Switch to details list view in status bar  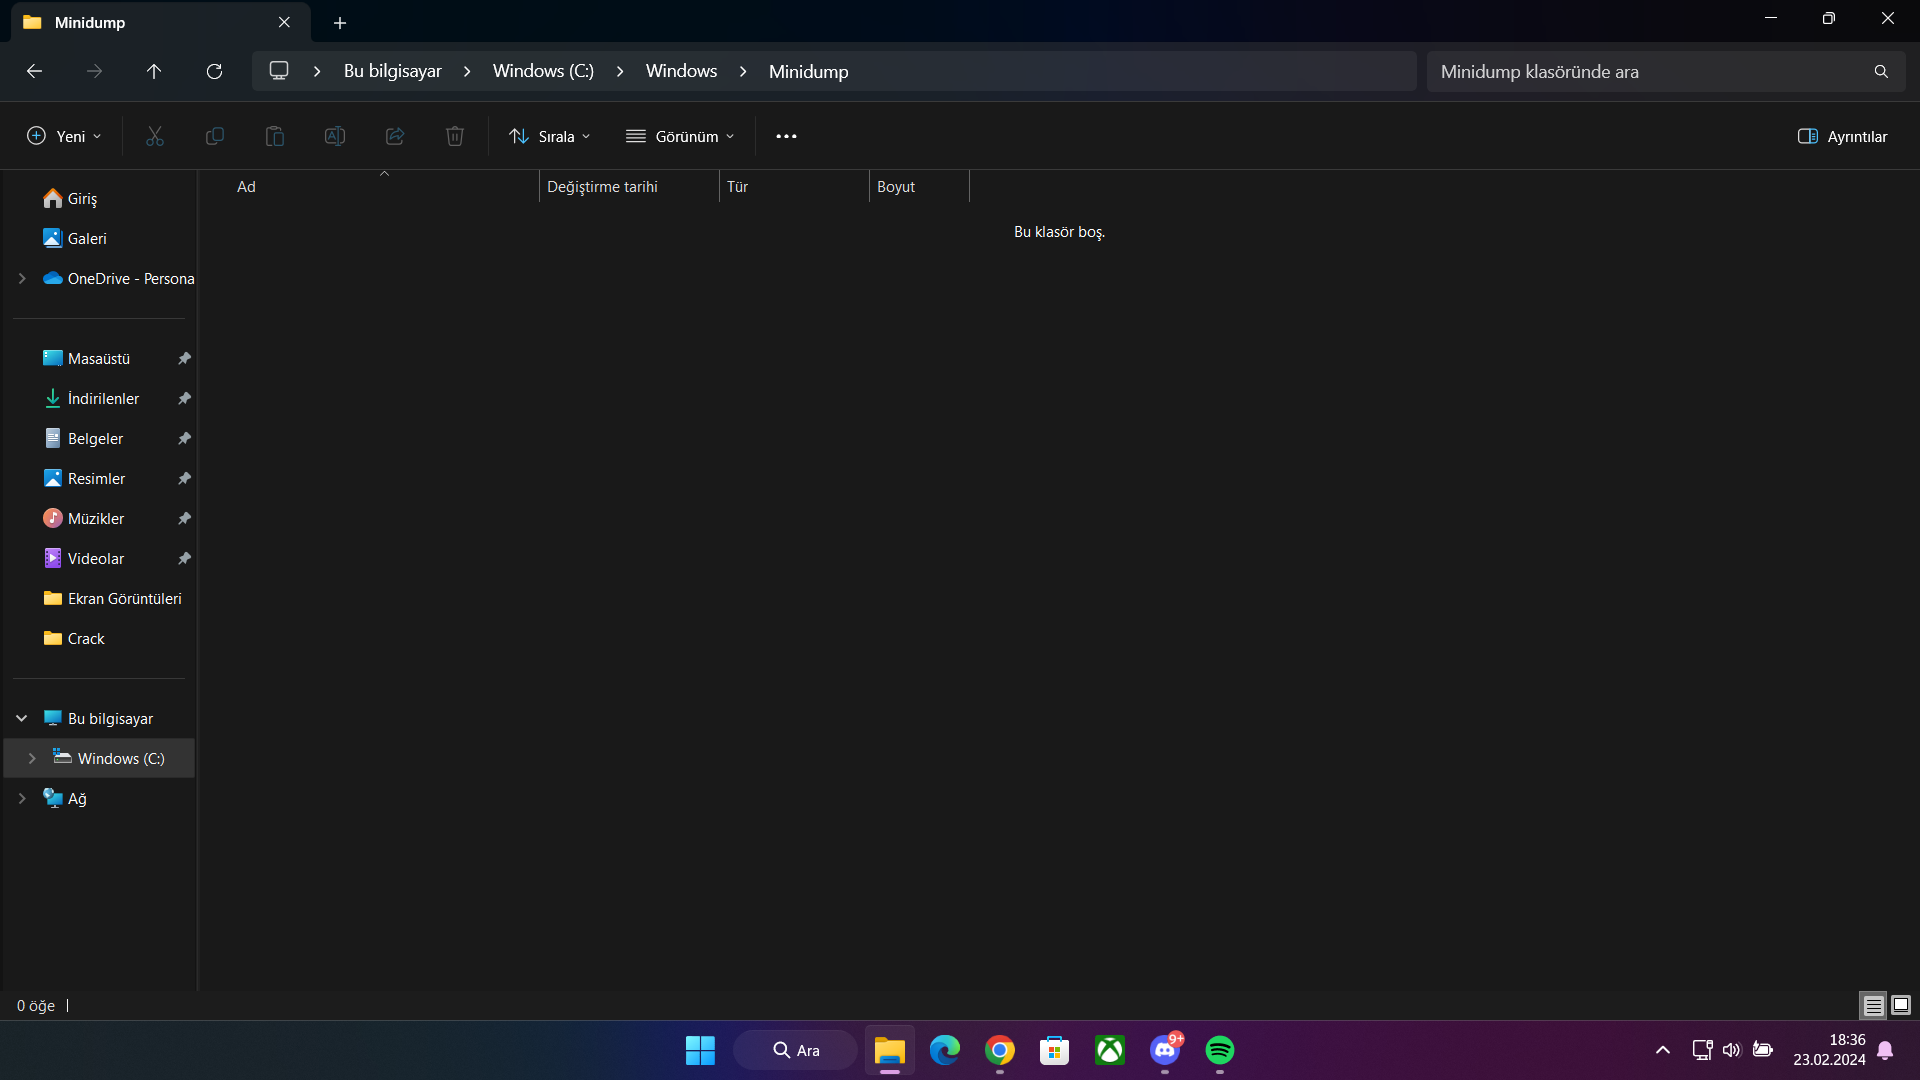tap(1873, 1005)
